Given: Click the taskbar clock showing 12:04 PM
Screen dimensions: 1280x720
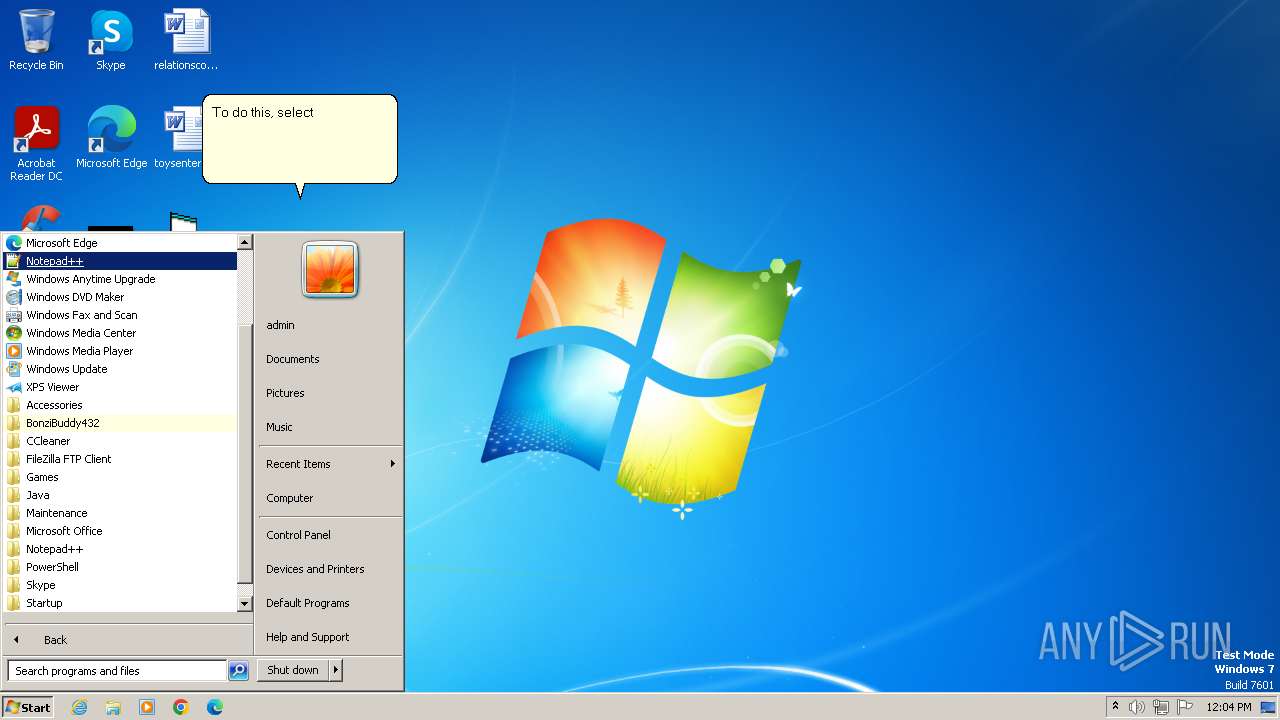Looking at the screenshot, I should [x=1229, y=707].
